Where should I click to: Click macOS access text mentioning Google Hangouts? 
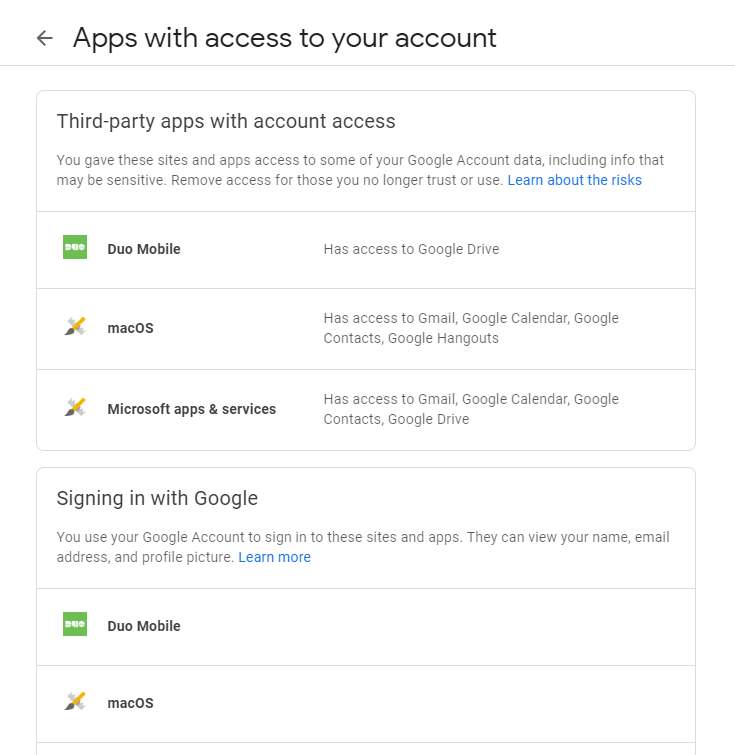[471, 328]
